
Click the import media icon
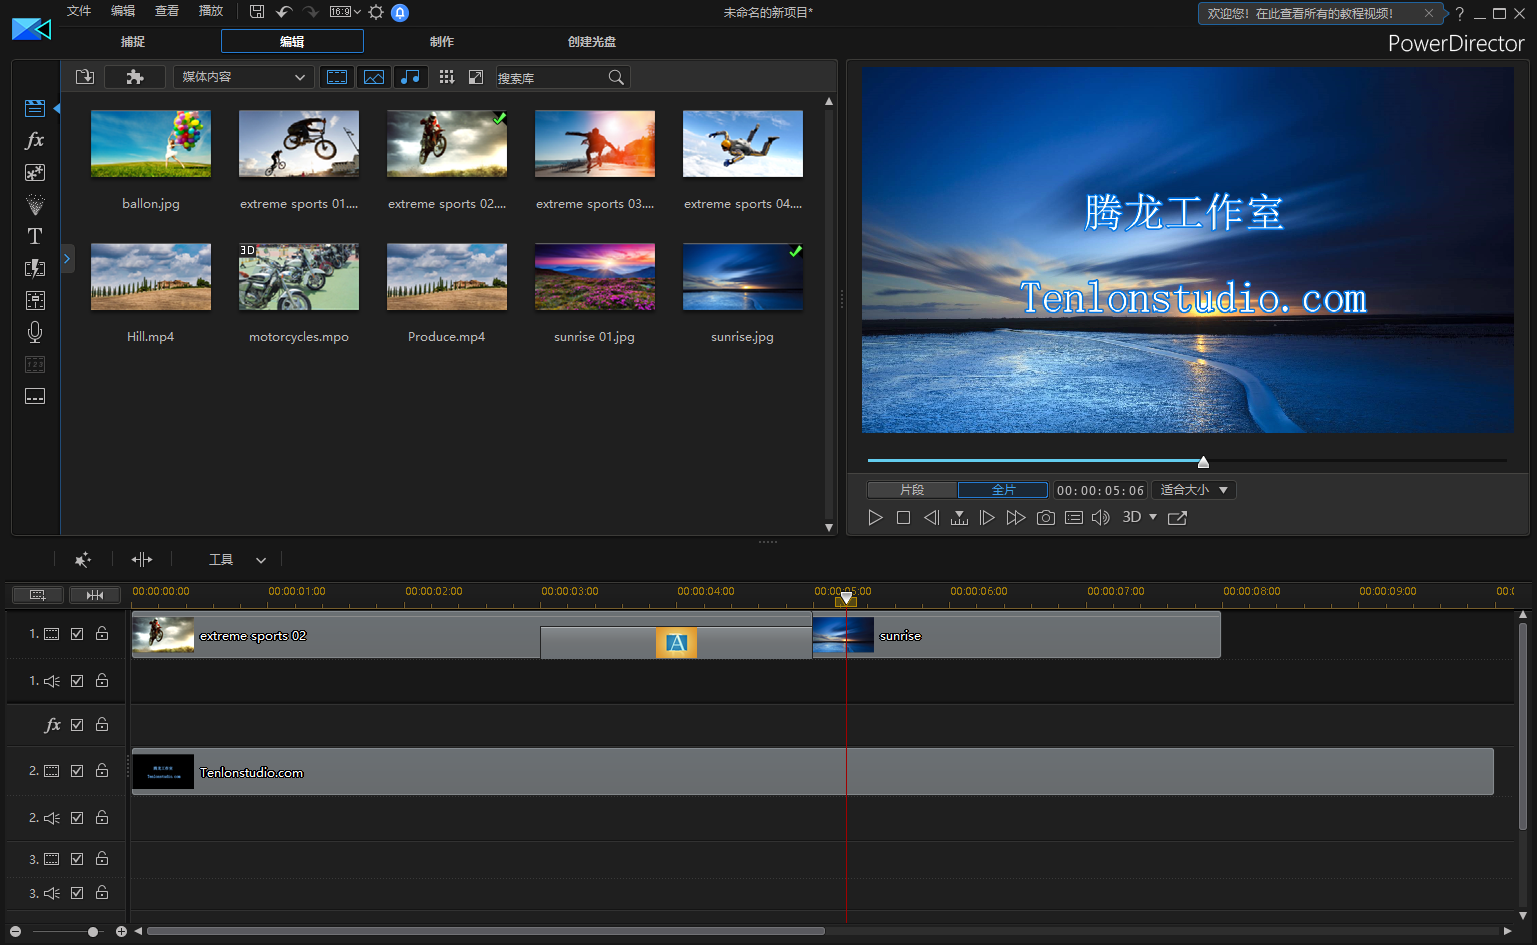(85, 77)
